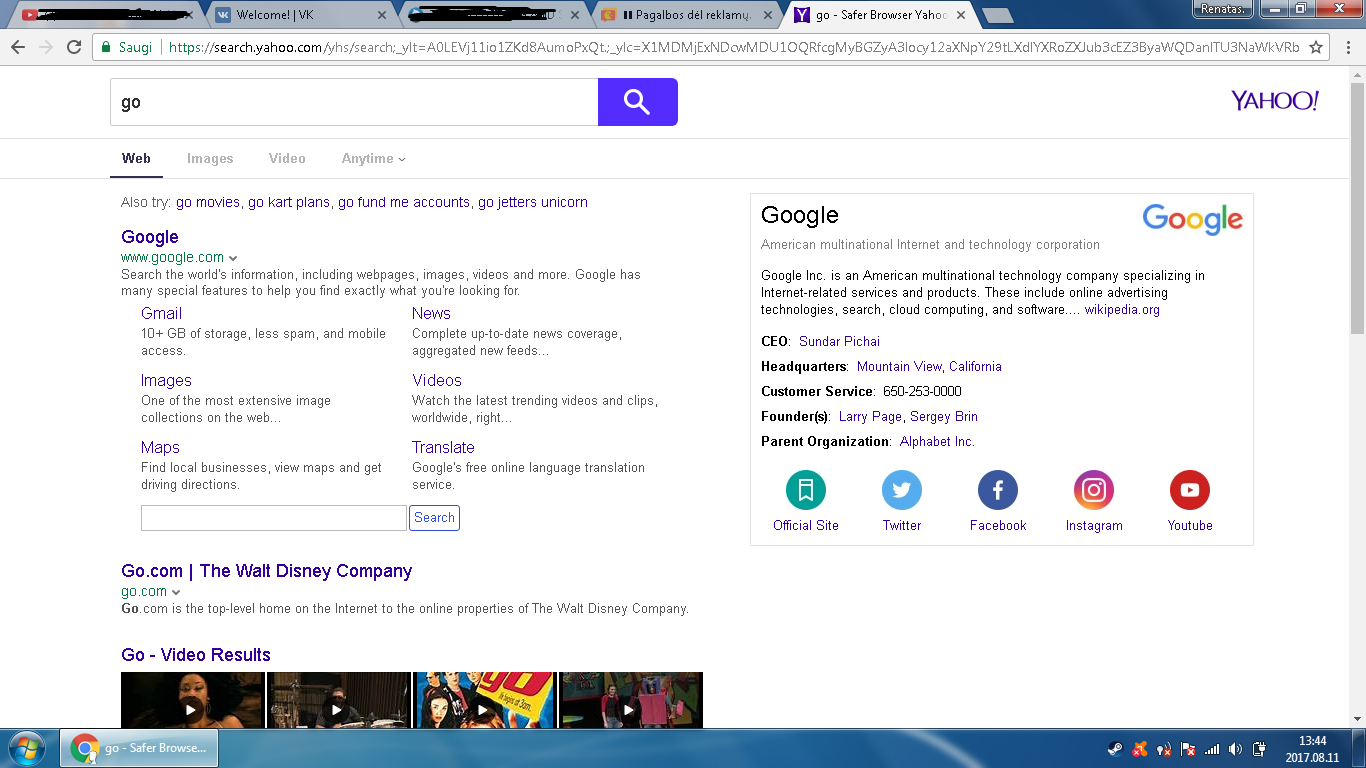
Task: Open the volume speaker tray icon
Action: pyautogui.click(x=1236, y=748)
